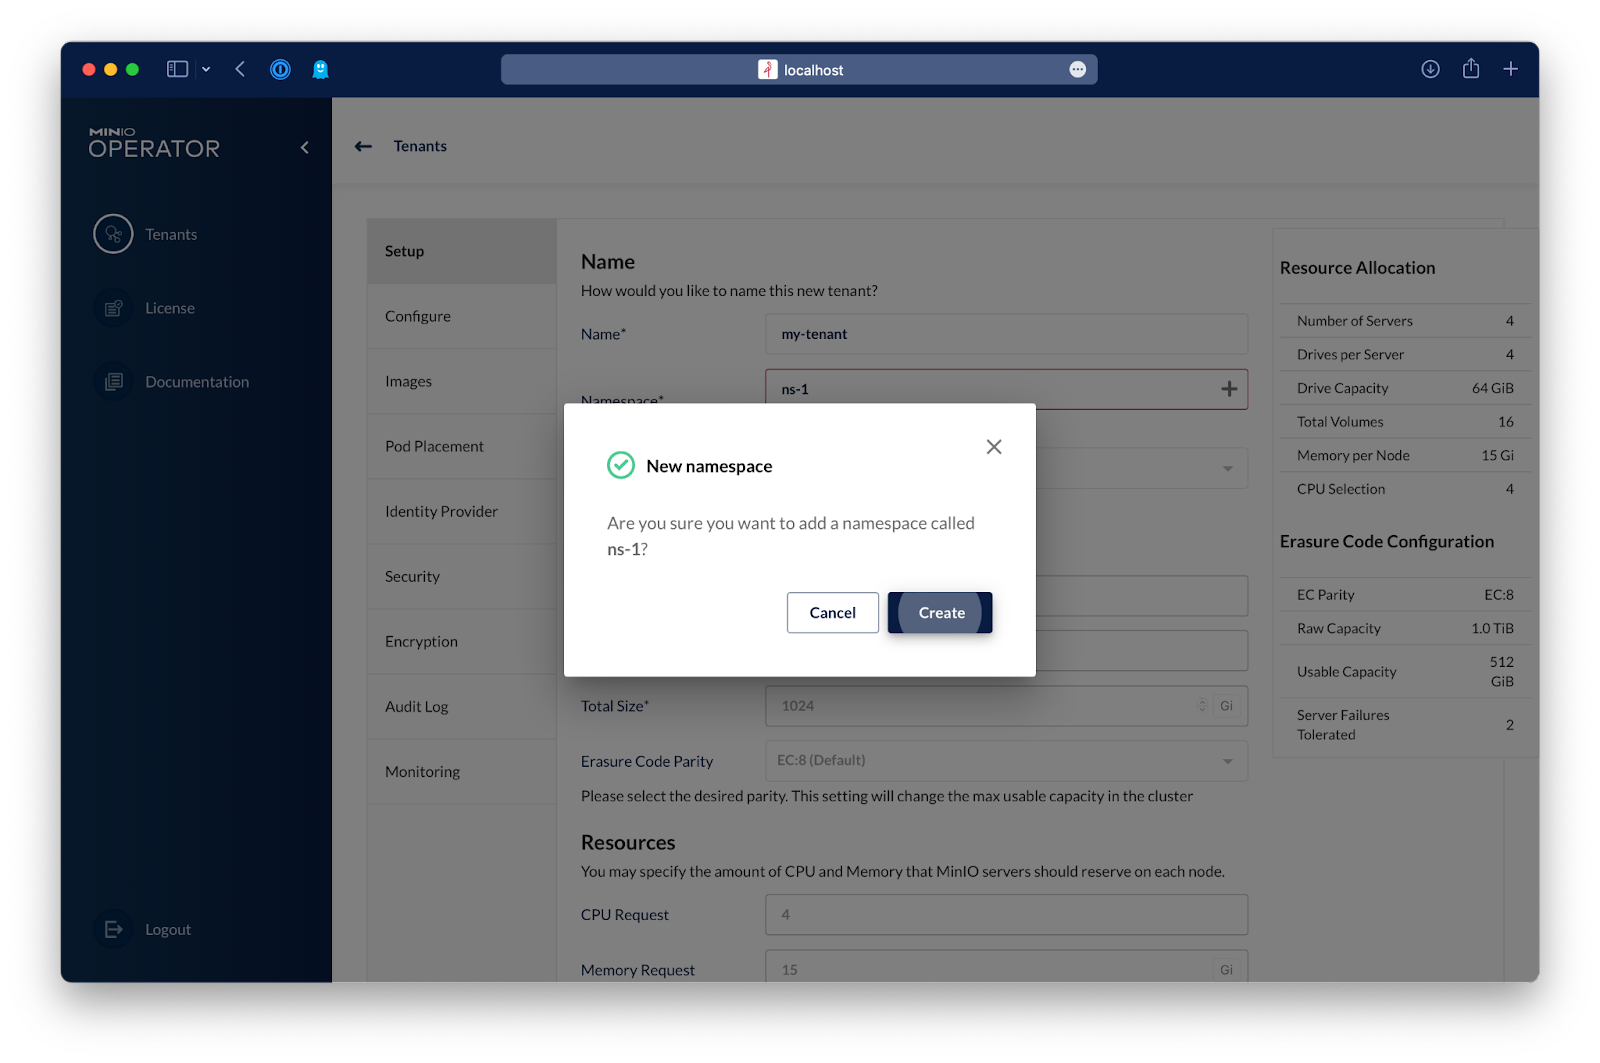This screenshot has height=1063, width=1600.
Task: Click the Tenants icon in sidebar
Action: point(113,234)
